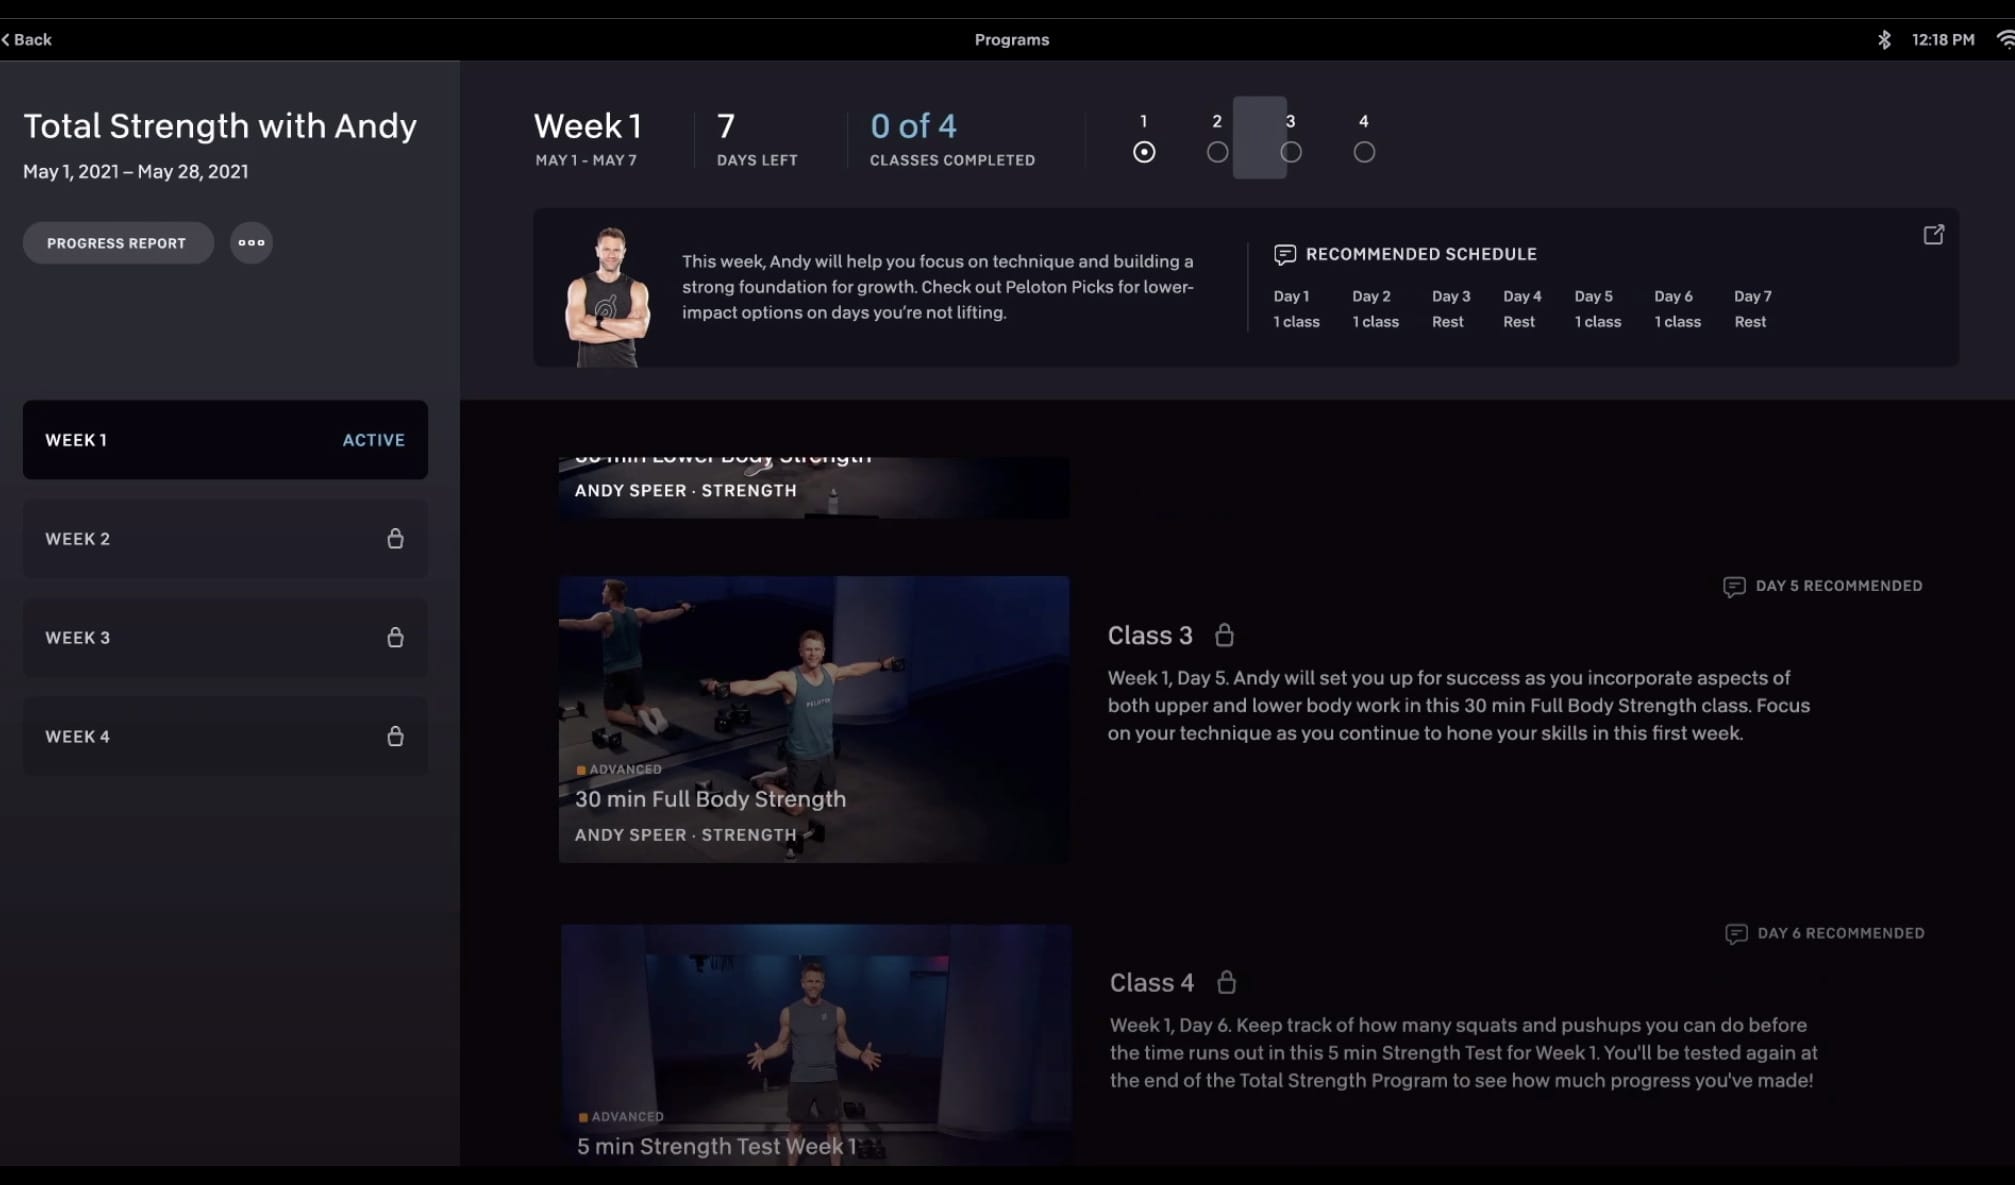
Task: Open the Progress Report
Action: (117, 243)
